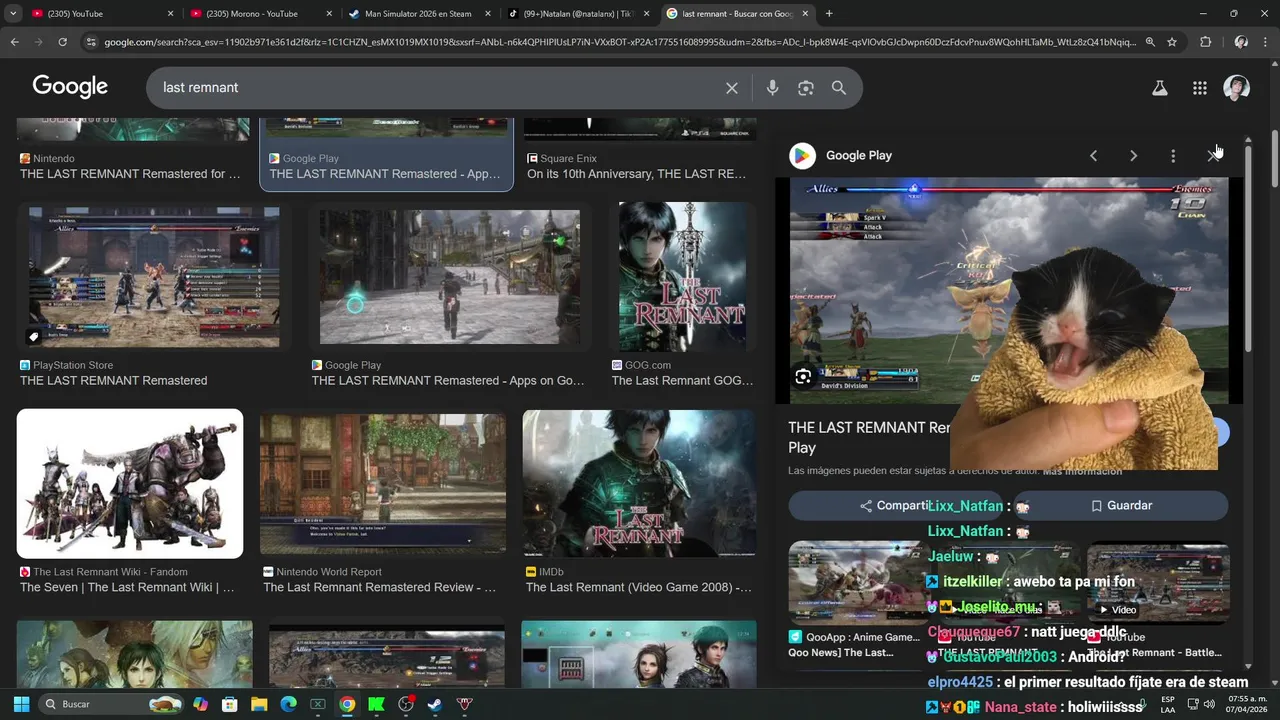1280x720 pixels.
Task: Open Chrome from the taskbar
Action: (x=347, y=704)
